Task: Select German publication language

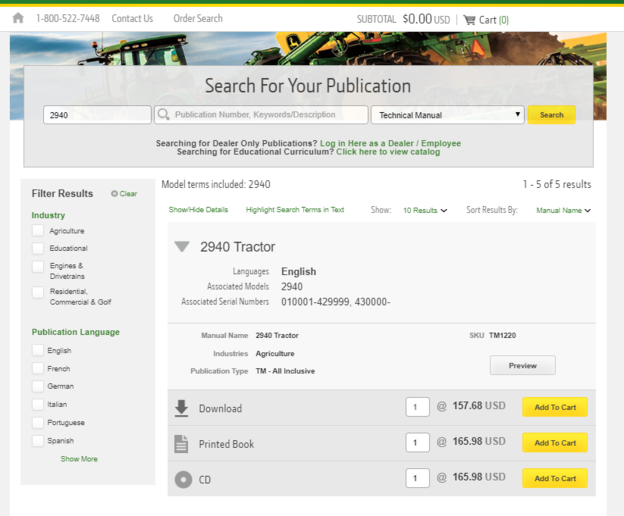Action: pos(38,386)
